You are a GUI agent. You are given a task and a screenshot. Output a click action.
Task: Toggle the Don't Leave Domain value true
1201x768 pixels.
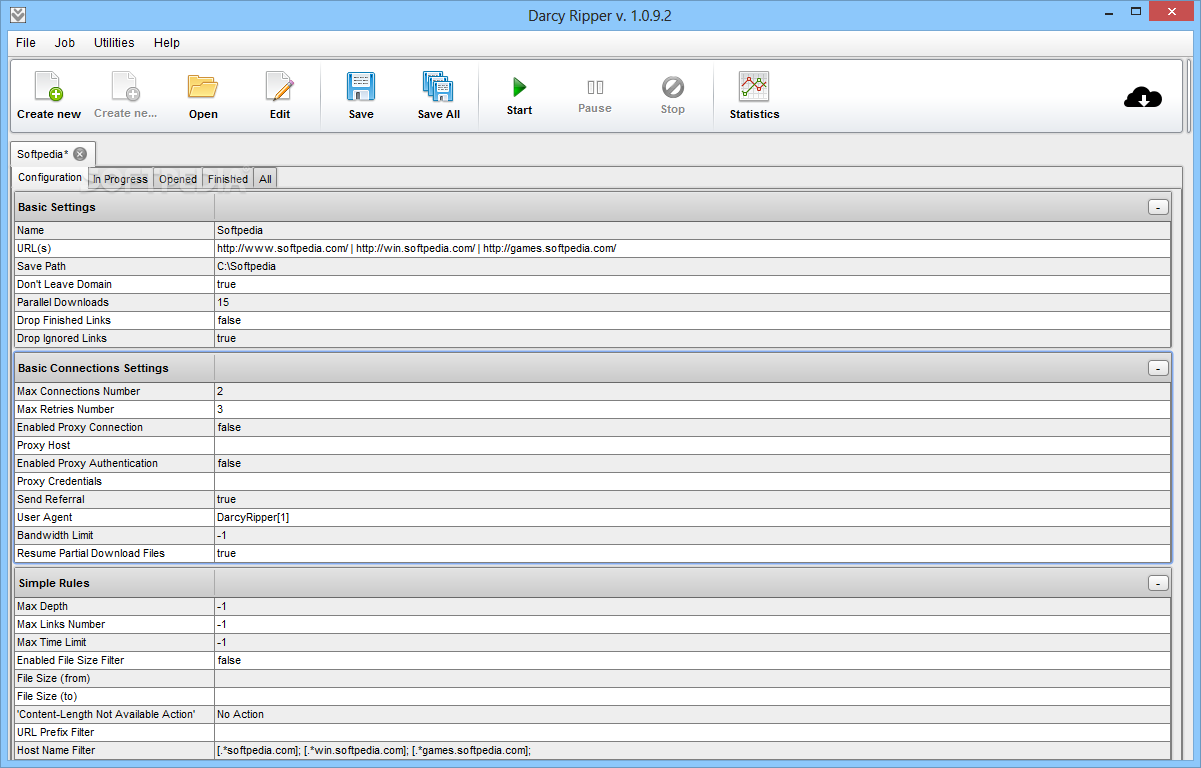692,284
